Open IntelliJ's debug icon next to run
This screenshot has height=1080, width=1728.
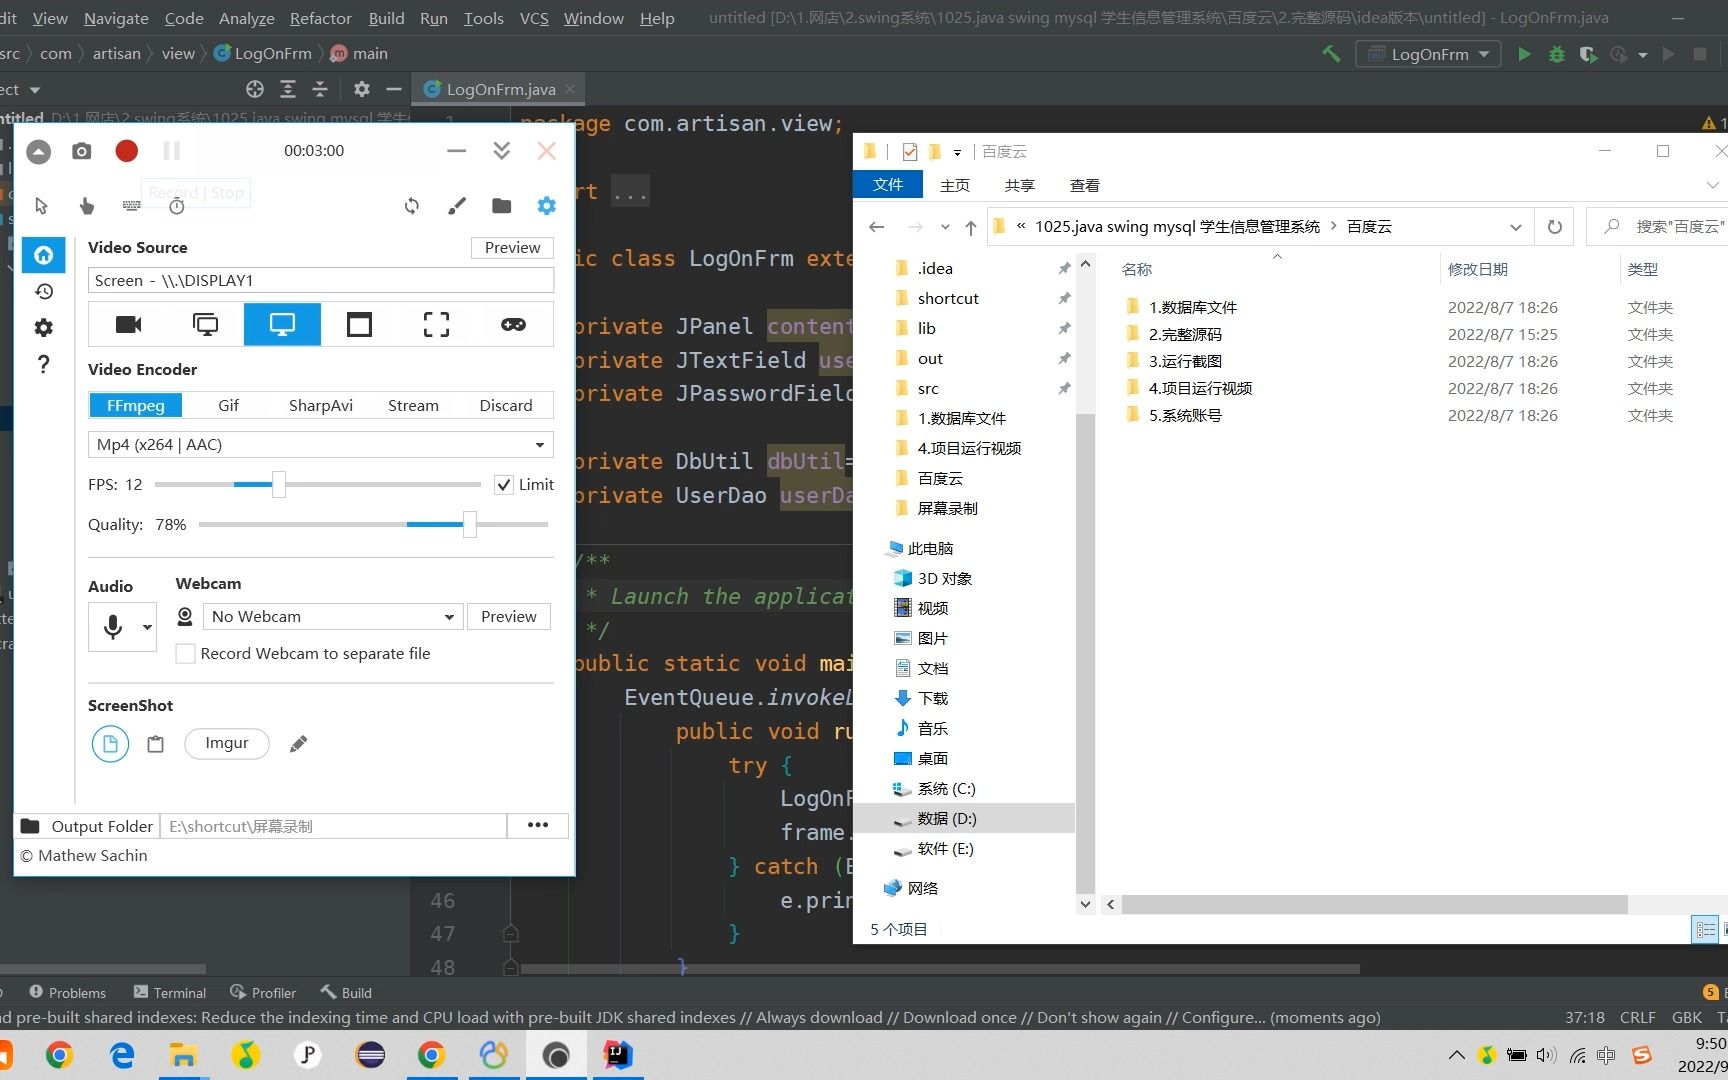pyautogui.click(x=1556, y=54)
